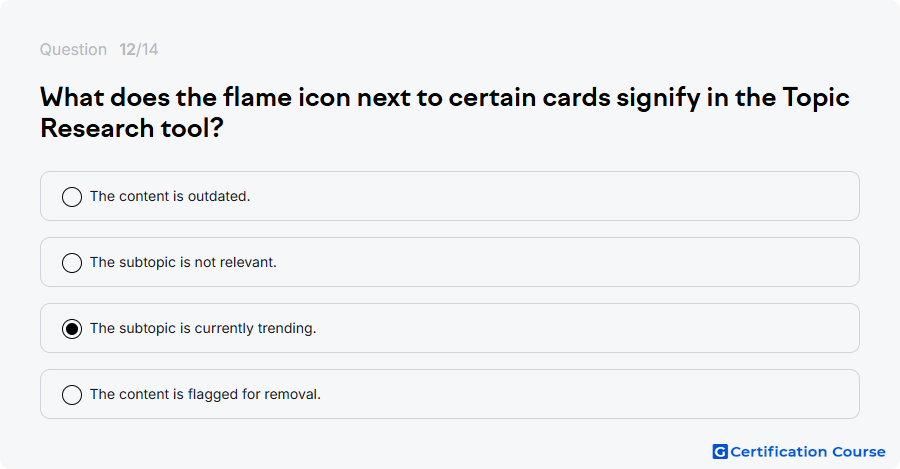Open the Certification Course link text
This screenshot has height=469, width=900.
point(808,452)
